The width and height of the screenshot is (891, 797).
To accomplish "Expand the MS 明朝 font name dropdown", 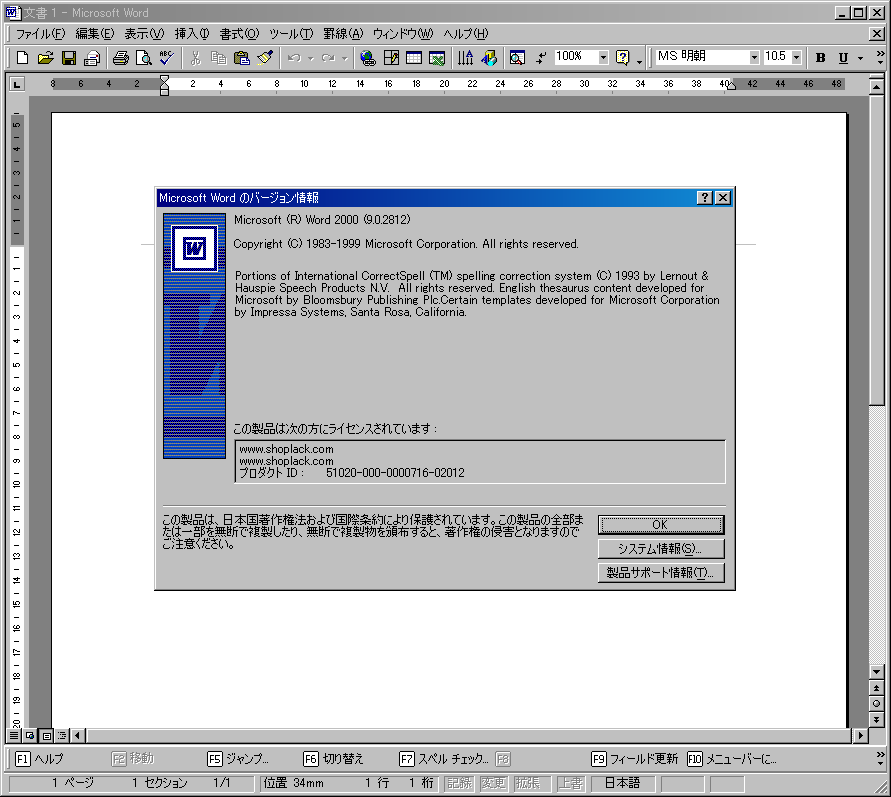I will 754,58.
